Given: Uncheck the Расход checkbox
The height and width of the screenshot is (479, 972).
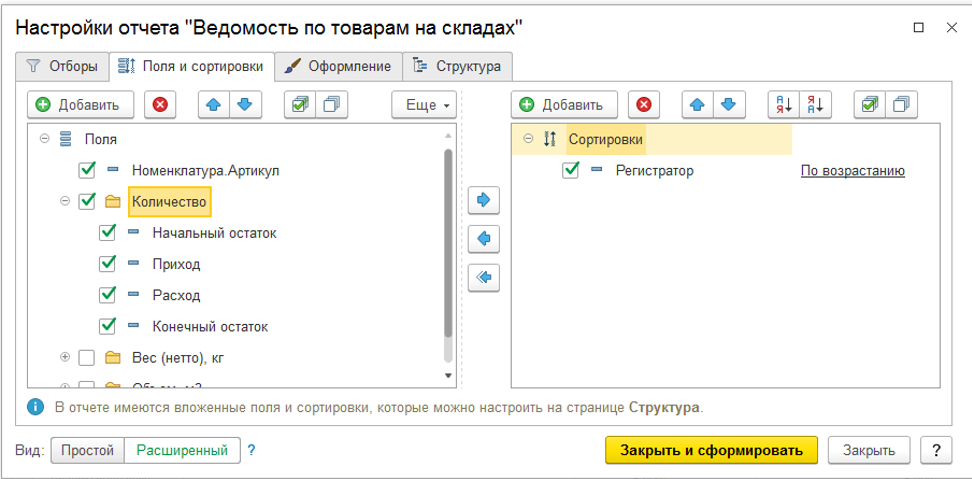Looking at the screenshot, I should click(107, 295).
